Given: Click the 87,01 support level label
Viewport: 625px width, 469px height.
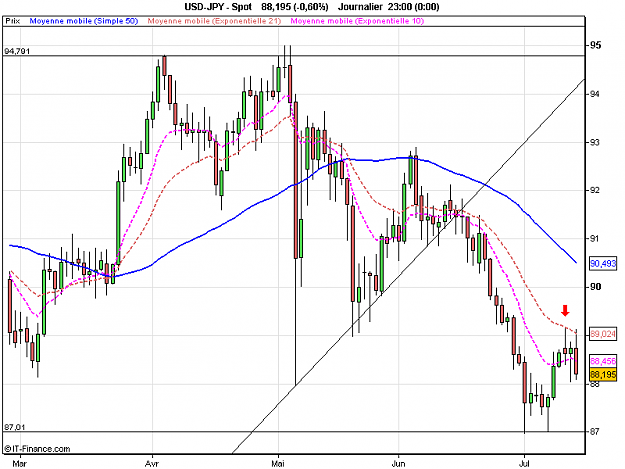Looking at the screenshot, I should [15, 427].
